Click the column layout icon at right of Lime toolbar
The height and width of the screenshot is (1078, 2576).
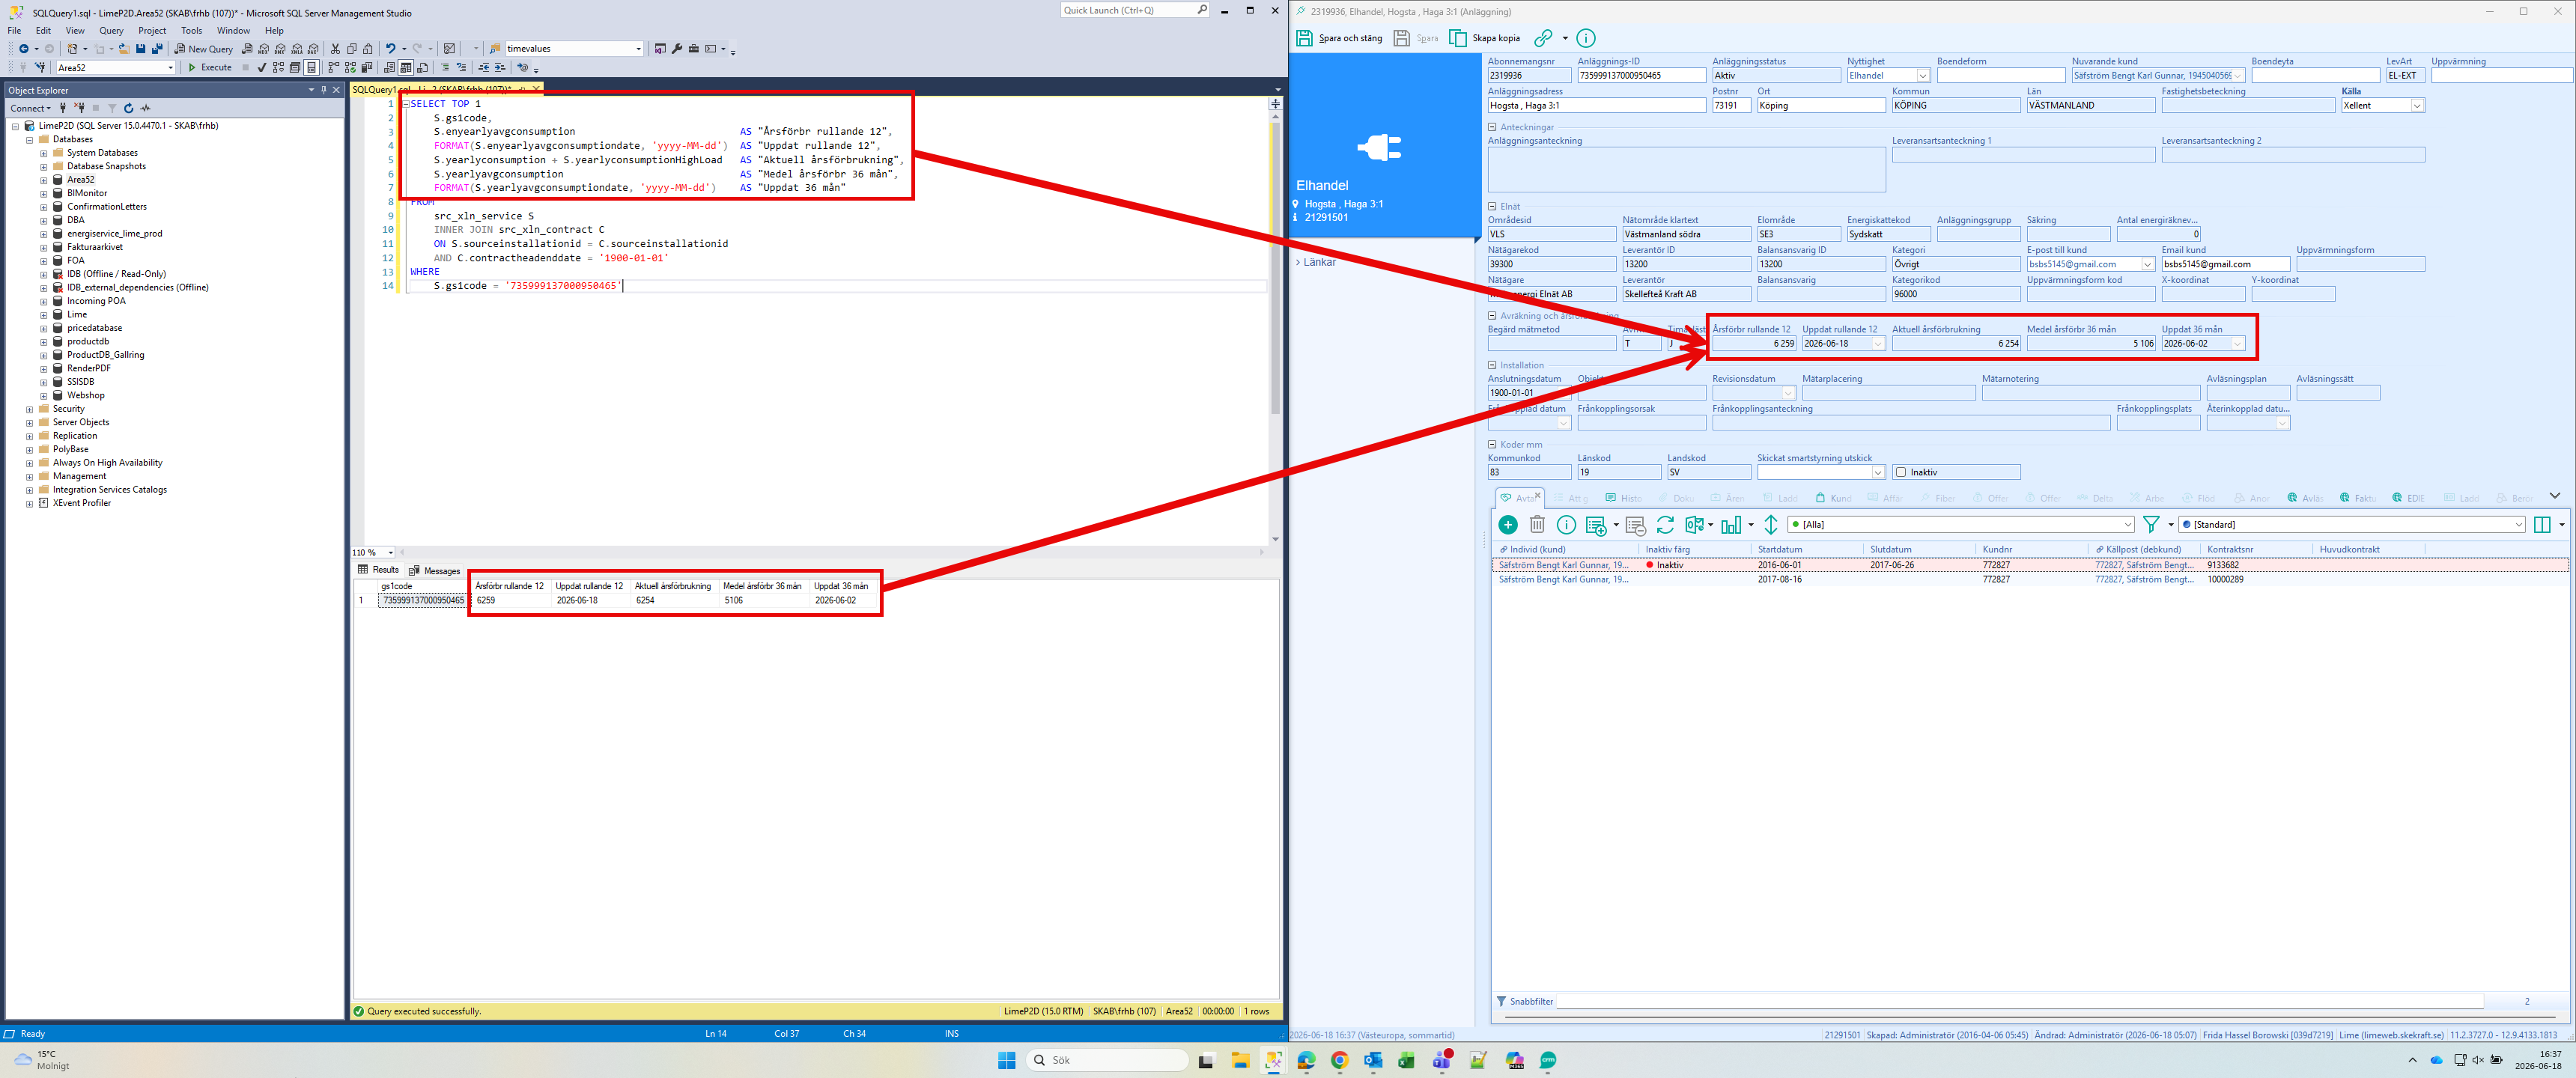click(2542, 525)
